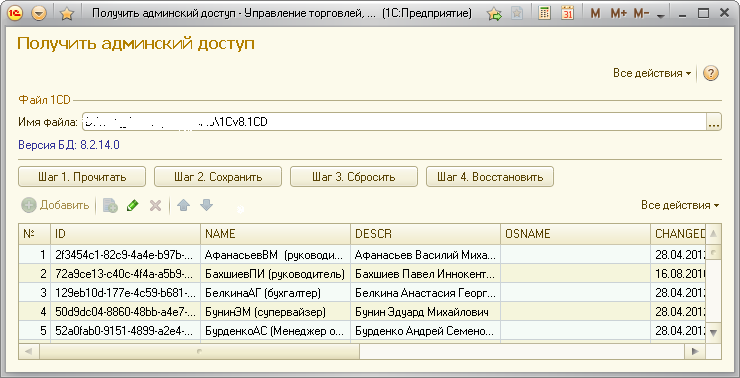Select Бурденко Андрей Семено... description cell
This screenshot has width=740, height=378.
point(426,330)
